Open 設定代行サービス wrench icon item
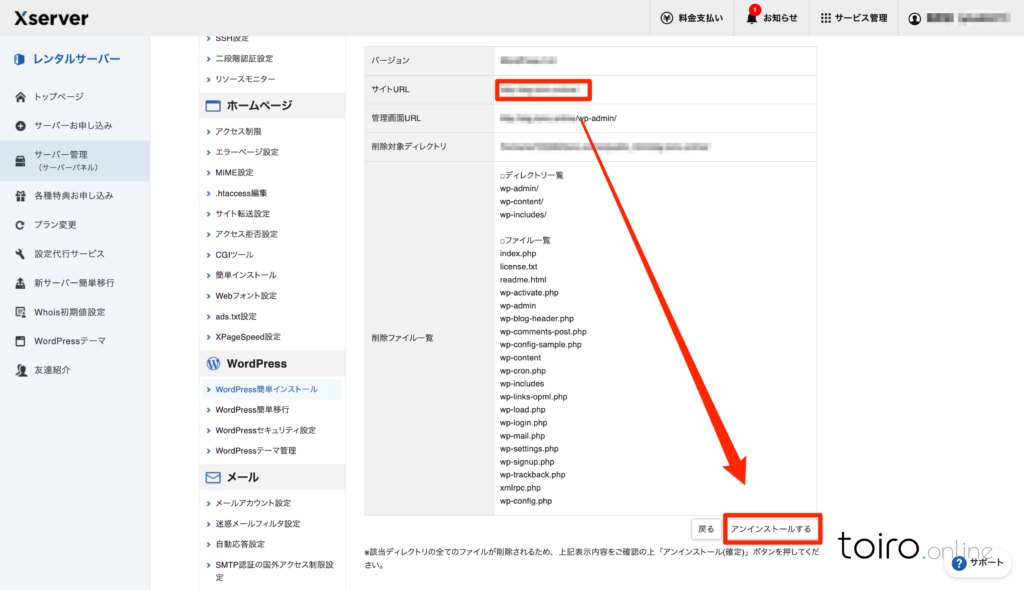Viewport: 1024px width, 590px height. pos(20,254)
